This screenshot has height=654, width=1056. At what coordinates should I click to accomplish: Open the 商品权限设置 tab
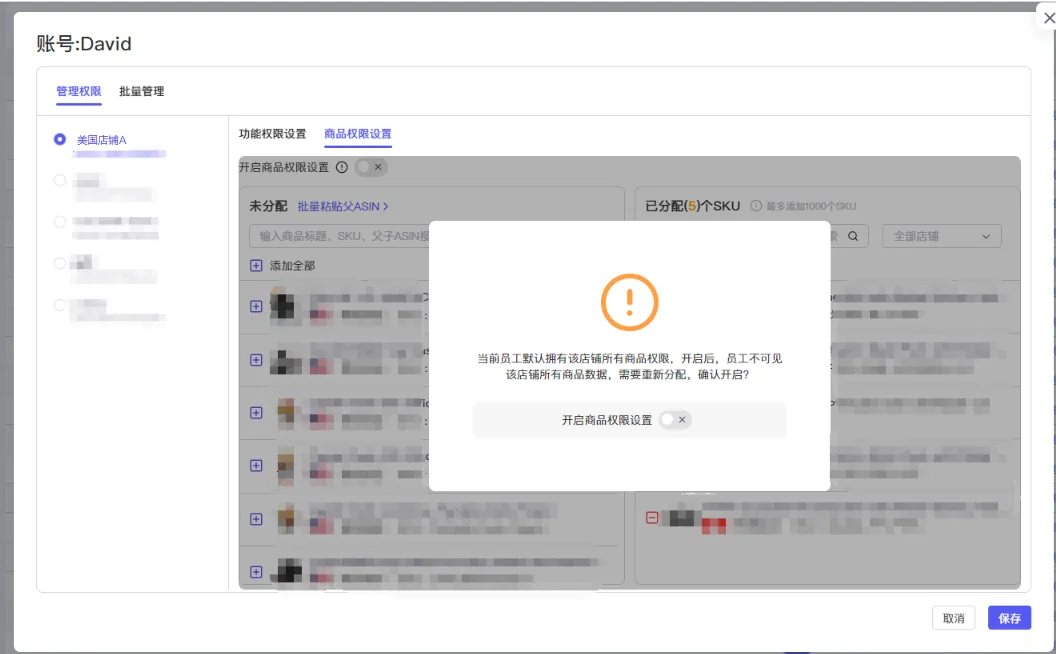358,133
